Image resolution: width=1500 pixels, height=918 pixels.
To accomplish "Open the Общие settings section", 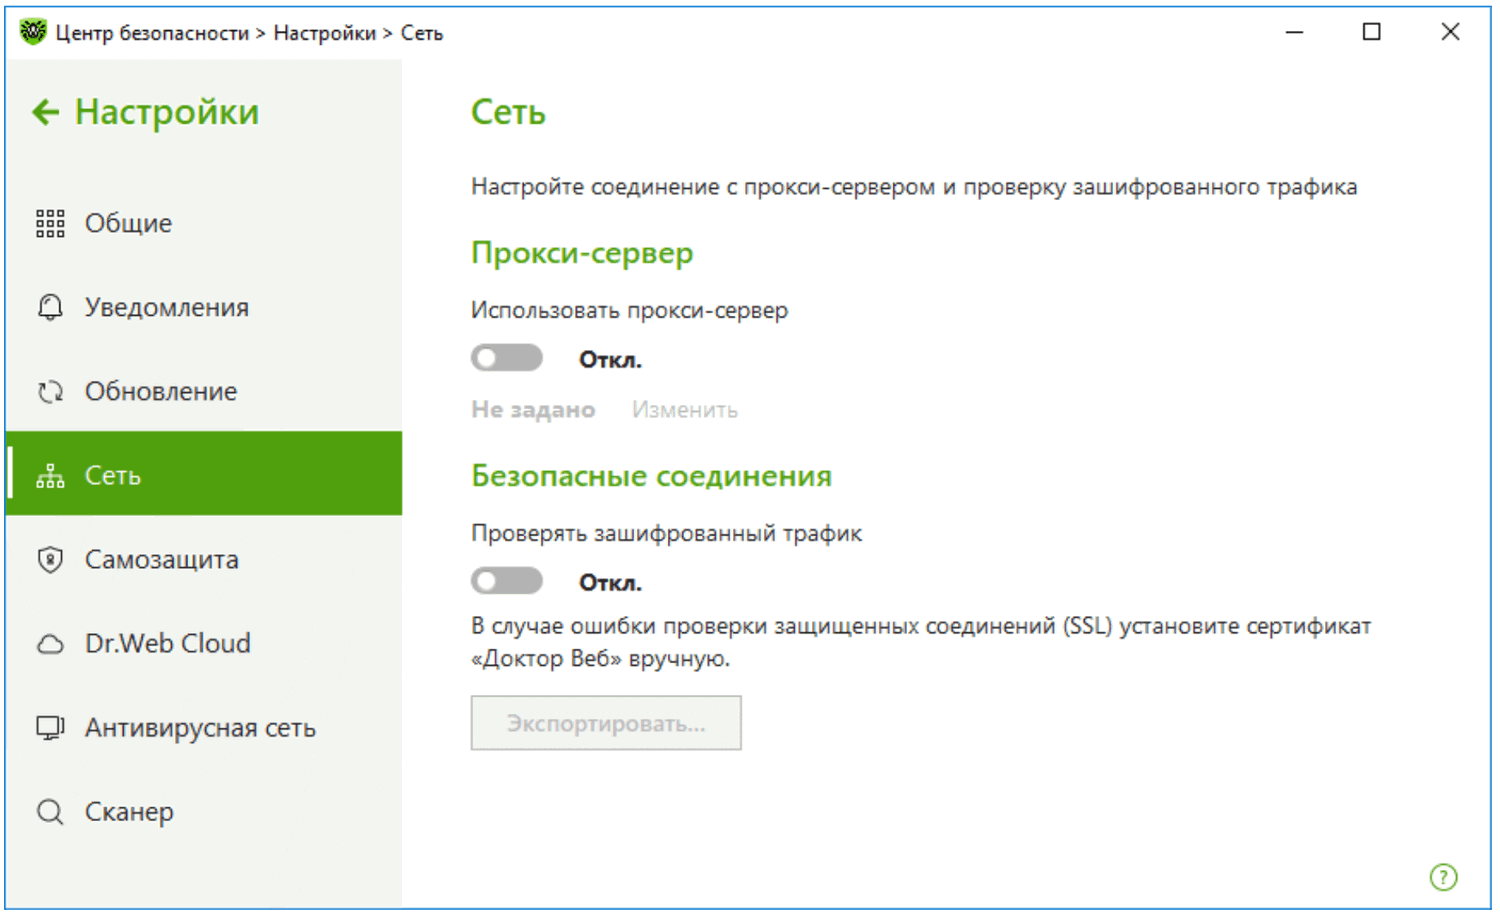I will [204, 223].
